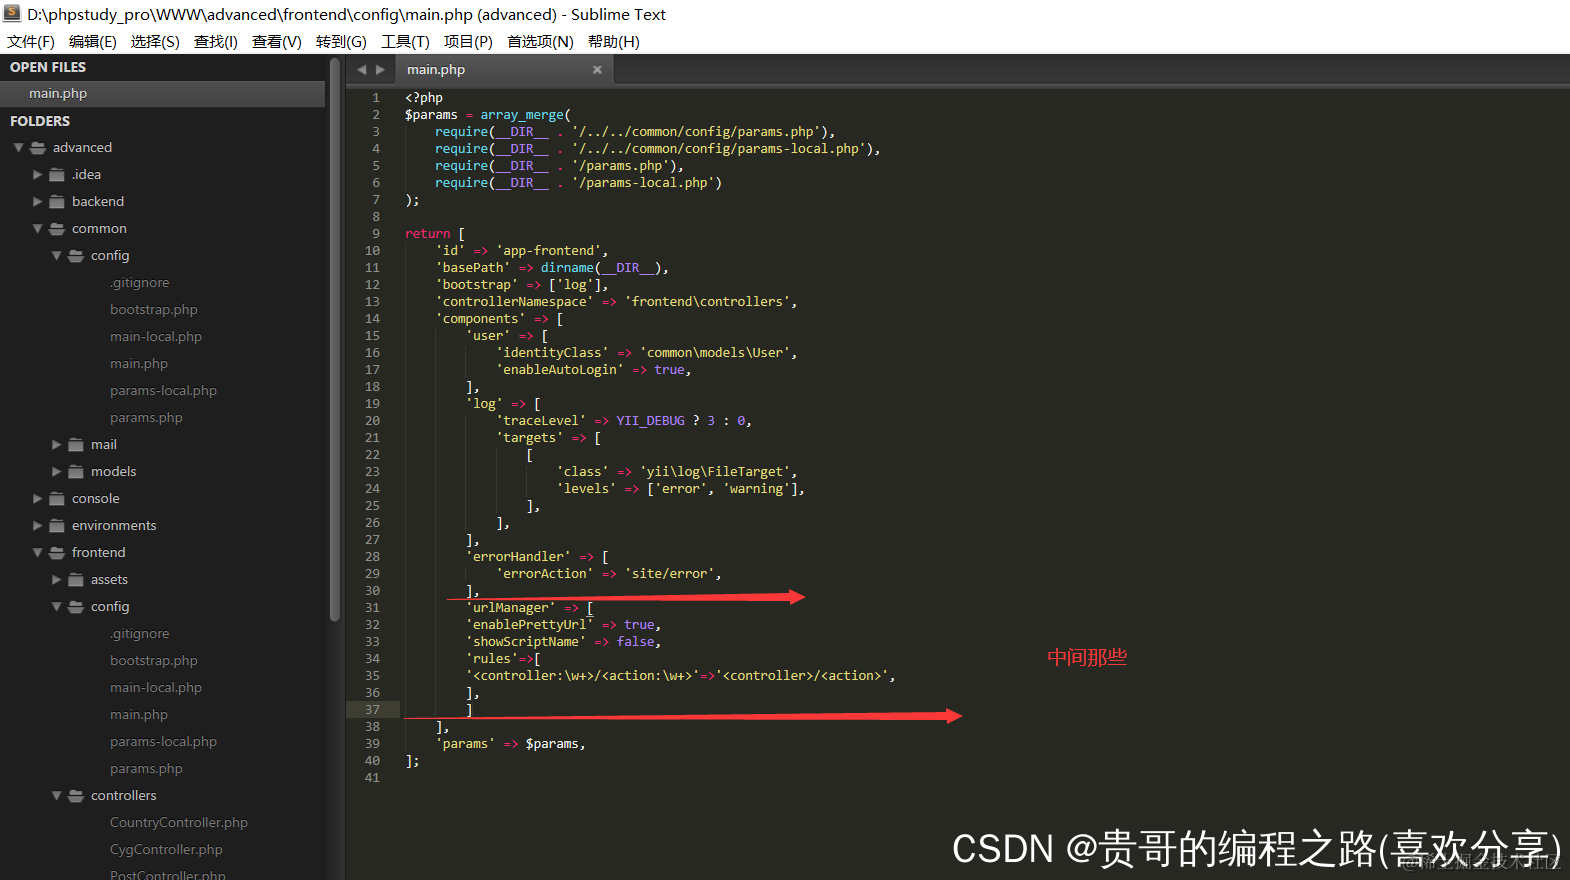Click the backend folder icon
The width and height of the screenshot is (1570, 880).
[x=57, y=202]
